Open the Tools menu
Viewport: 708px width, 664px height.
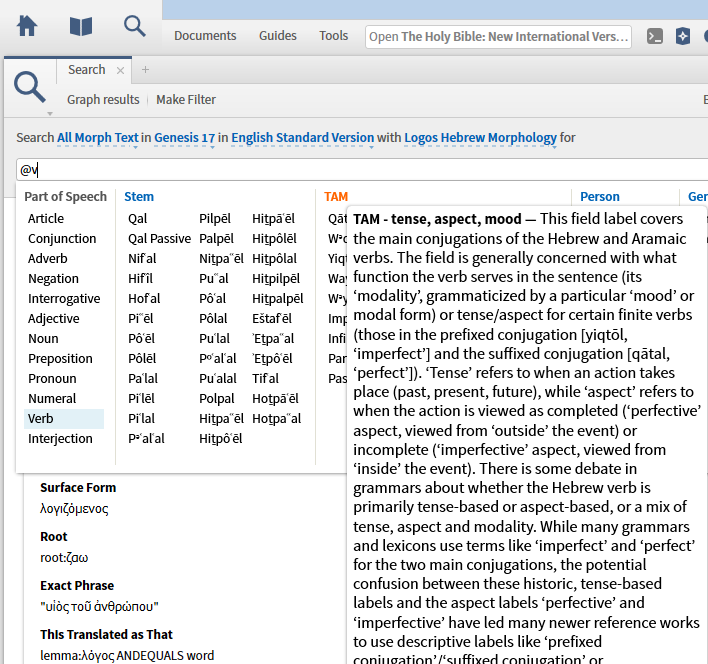(334, 36)
